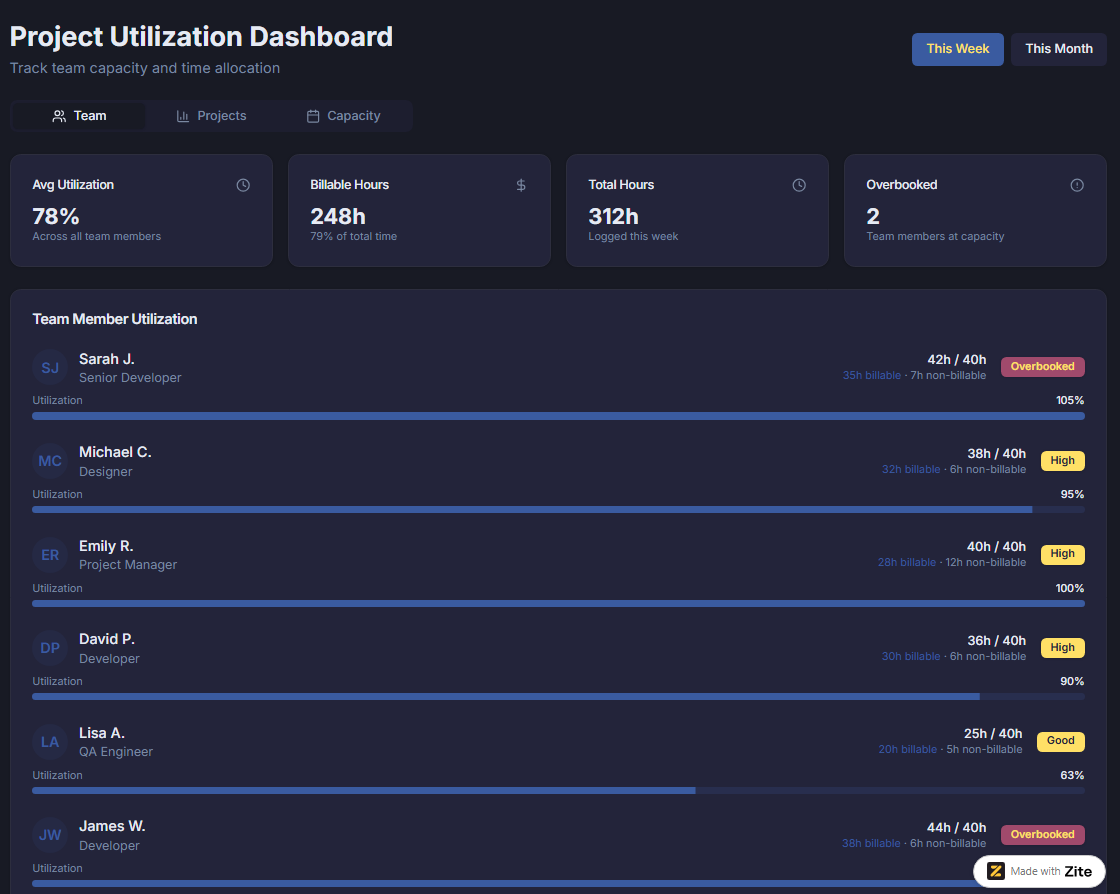Click Michael C.'s 95% utilization bar
The width and height of the screenshot is (1120, 894).
(558, 510)
